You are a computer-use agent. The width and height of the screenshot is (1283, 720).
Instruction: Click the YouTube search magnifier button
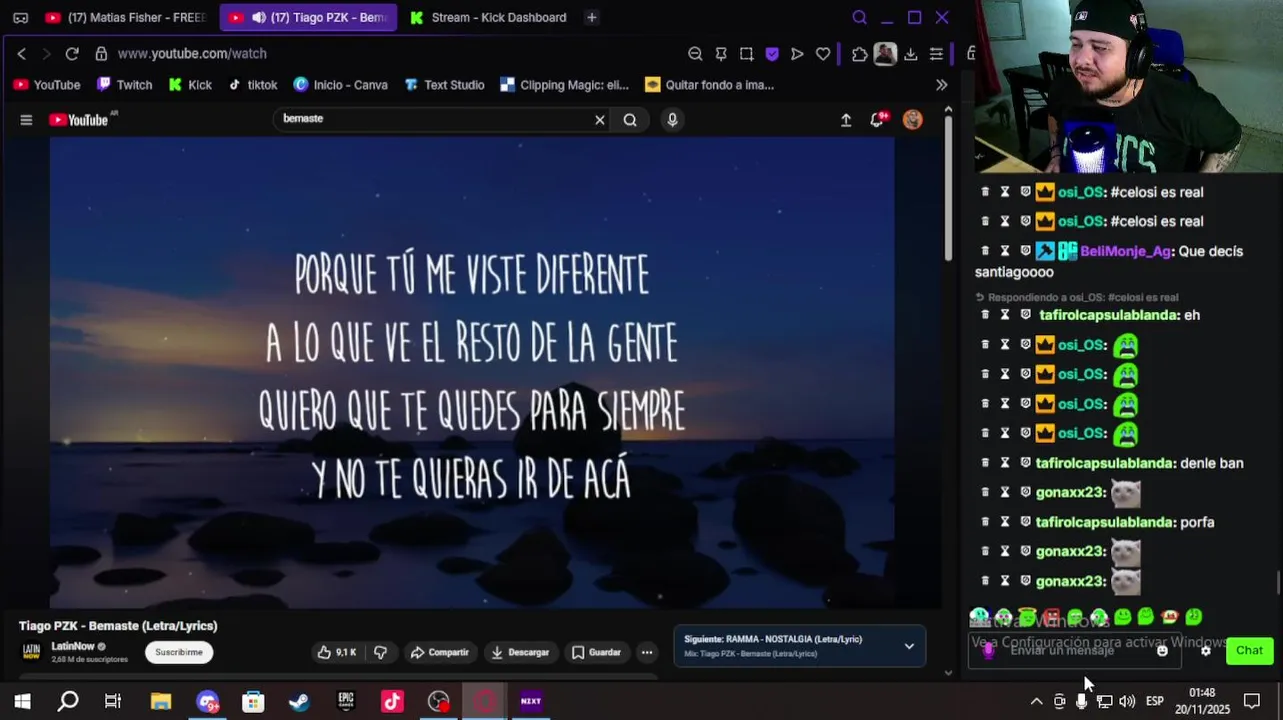tap(630, 120)
